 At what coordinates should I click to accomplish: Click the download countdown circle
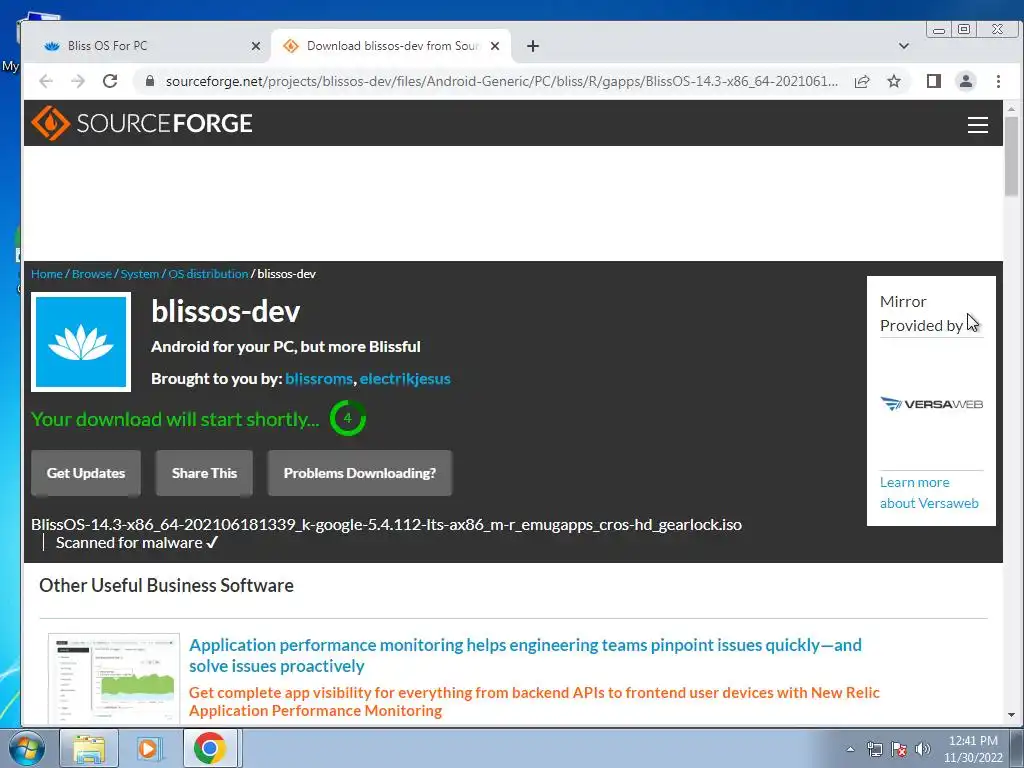(x=347, y=418)
